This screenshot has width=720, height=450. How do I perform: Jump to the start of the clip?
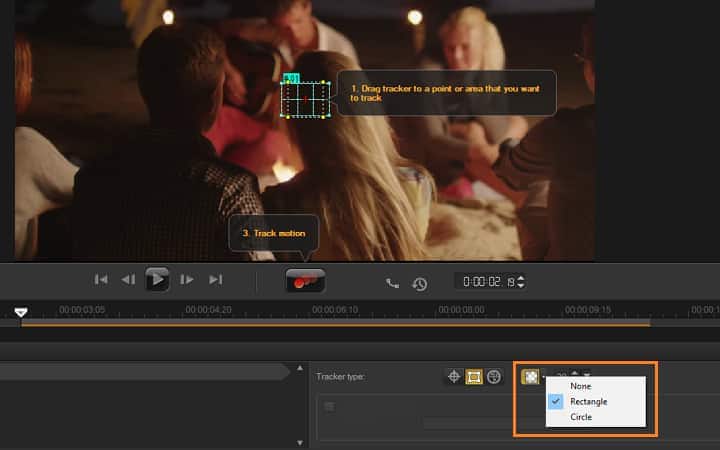(x=101, y=280)
